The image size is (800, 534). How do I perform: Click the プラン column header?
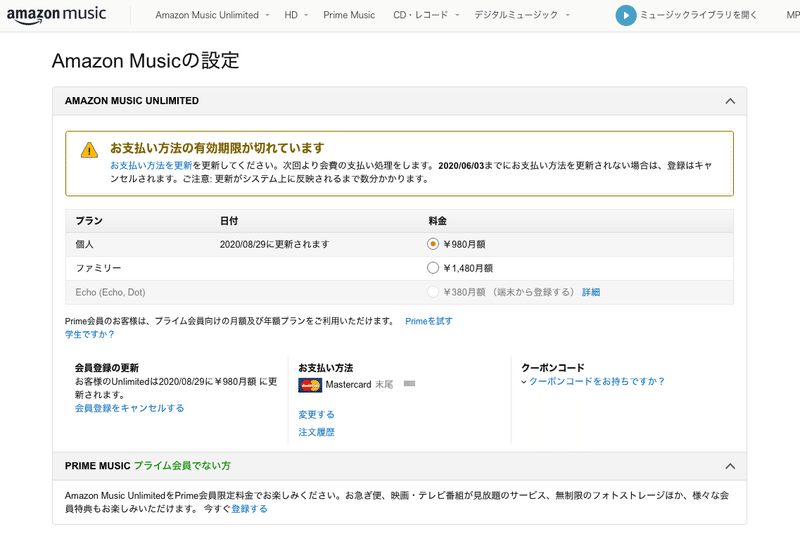click(89, 221)
